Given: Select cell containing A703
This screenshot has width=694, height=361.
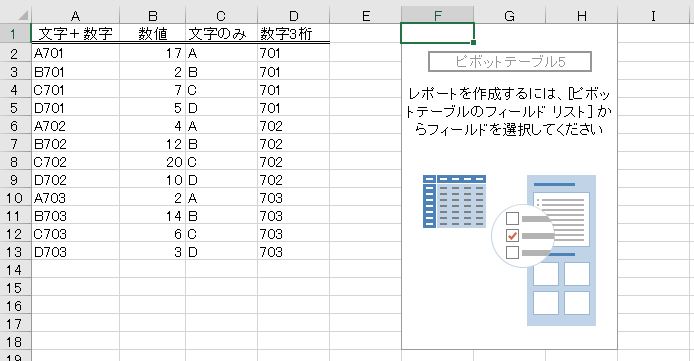Looking at the screenshot, I should pos(75,198).
